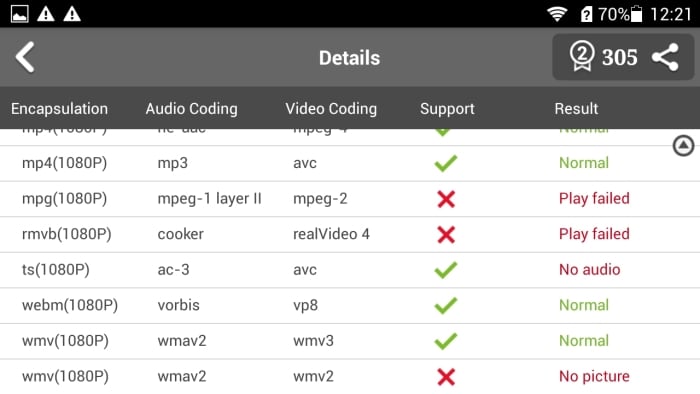Tap the scroll-to-top circle arrow icon
Screen dimensions: 700x394
[683, 145]
